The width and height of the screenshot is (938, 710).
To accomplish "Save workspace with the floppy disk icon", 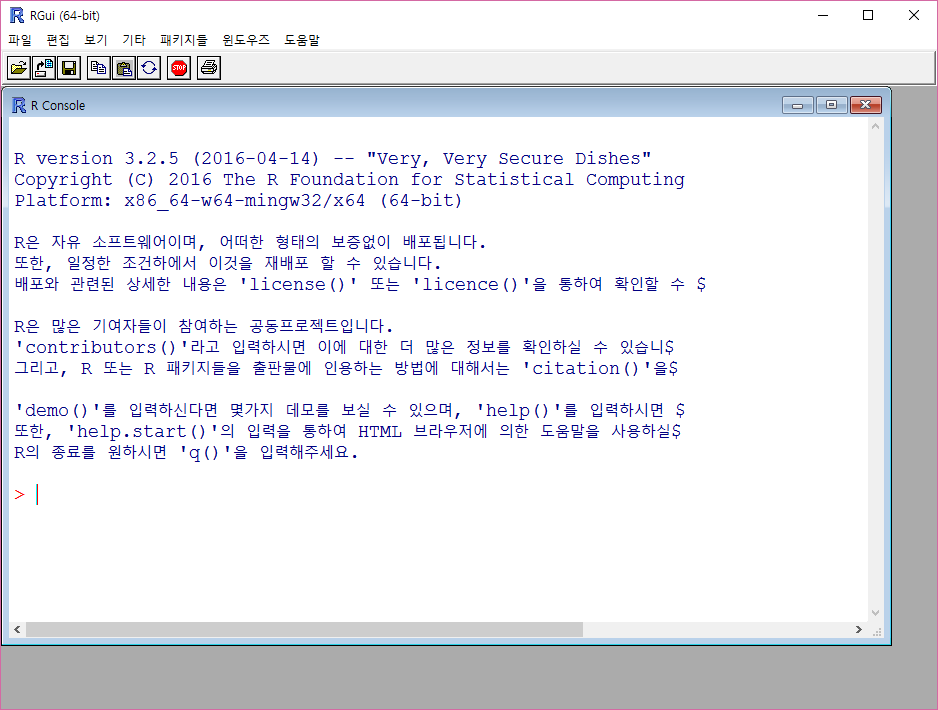I will 69,68.
